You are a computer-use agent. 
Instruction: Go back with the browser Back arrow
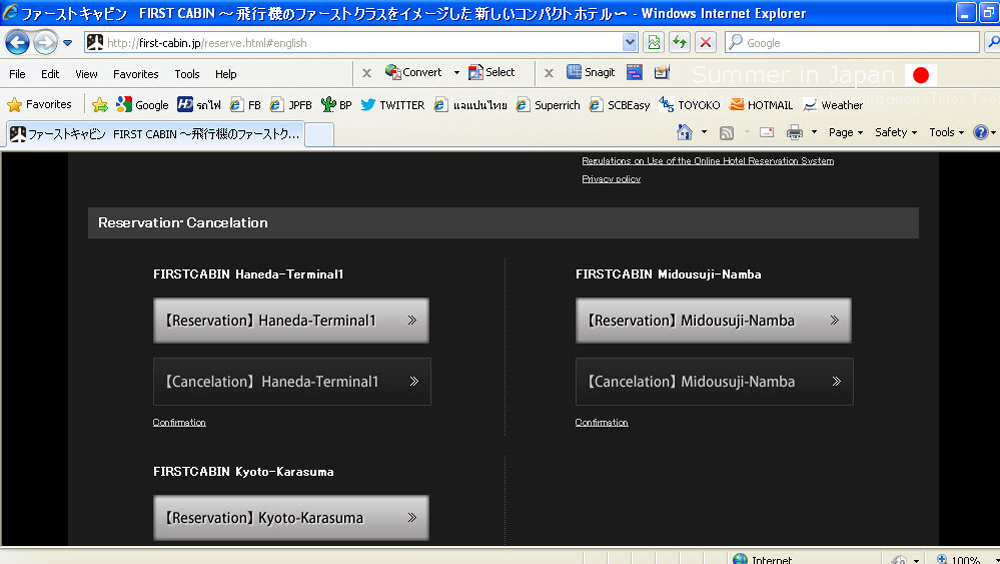17,43
